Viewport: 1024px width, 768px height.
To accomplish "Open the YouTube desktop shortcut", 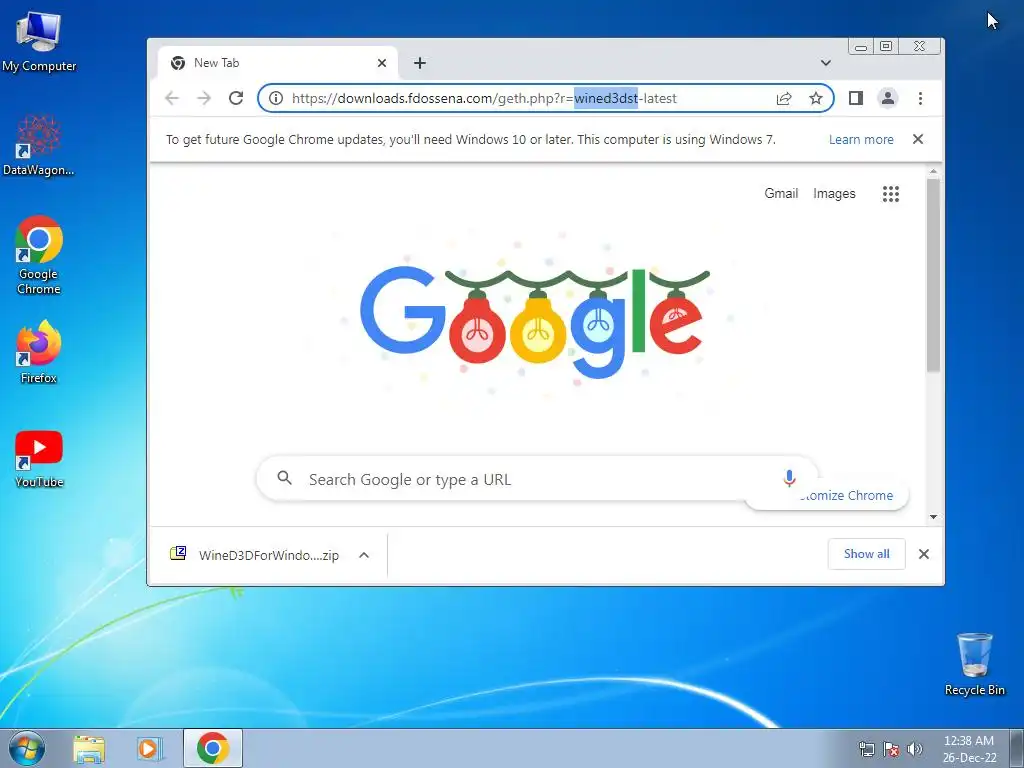I will click(39, 458).
